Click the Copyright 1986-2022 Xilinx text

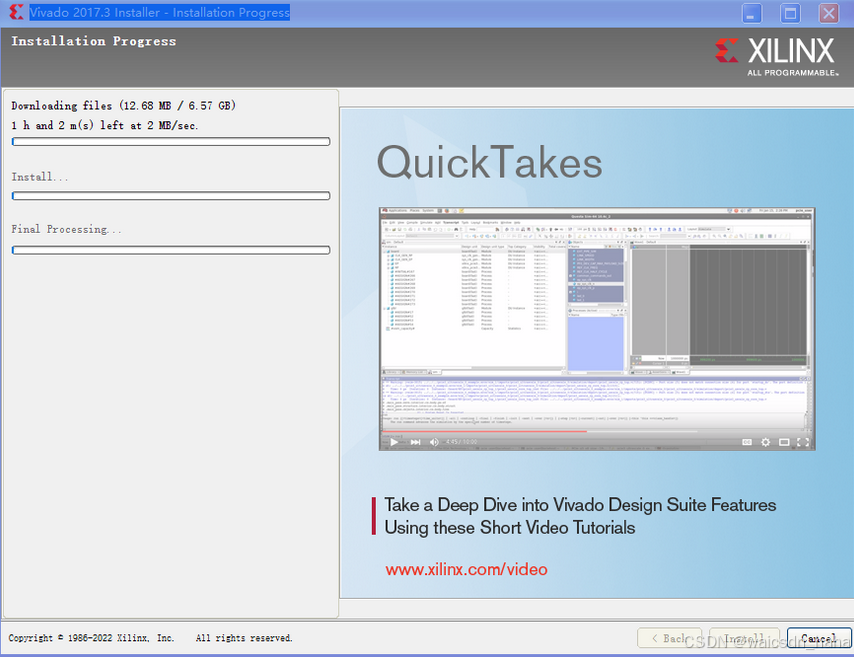(x=92, y=637)
